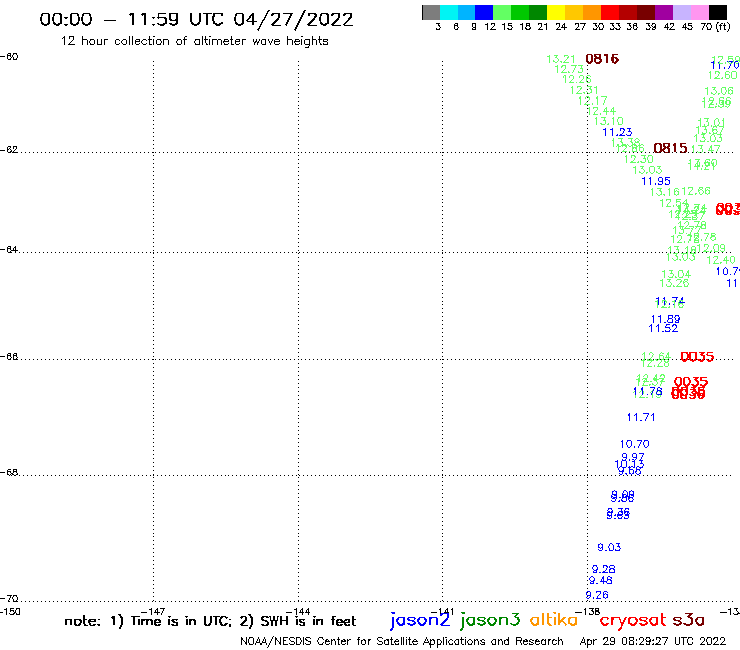Click the gray swatch in the color legend

click(x=431, y=12)
